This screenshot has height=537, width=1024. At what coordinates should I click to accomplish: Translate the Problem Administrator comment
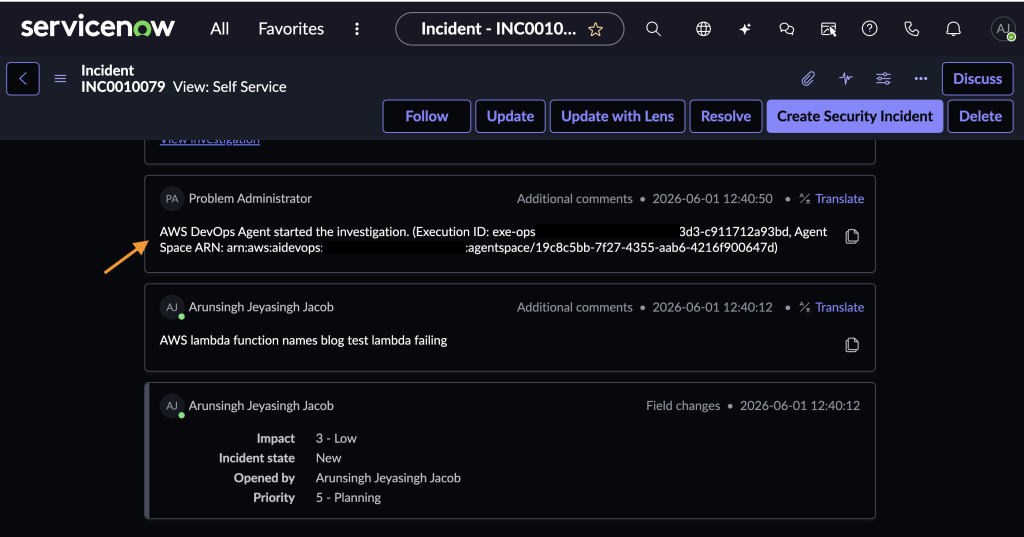point(839,199)
